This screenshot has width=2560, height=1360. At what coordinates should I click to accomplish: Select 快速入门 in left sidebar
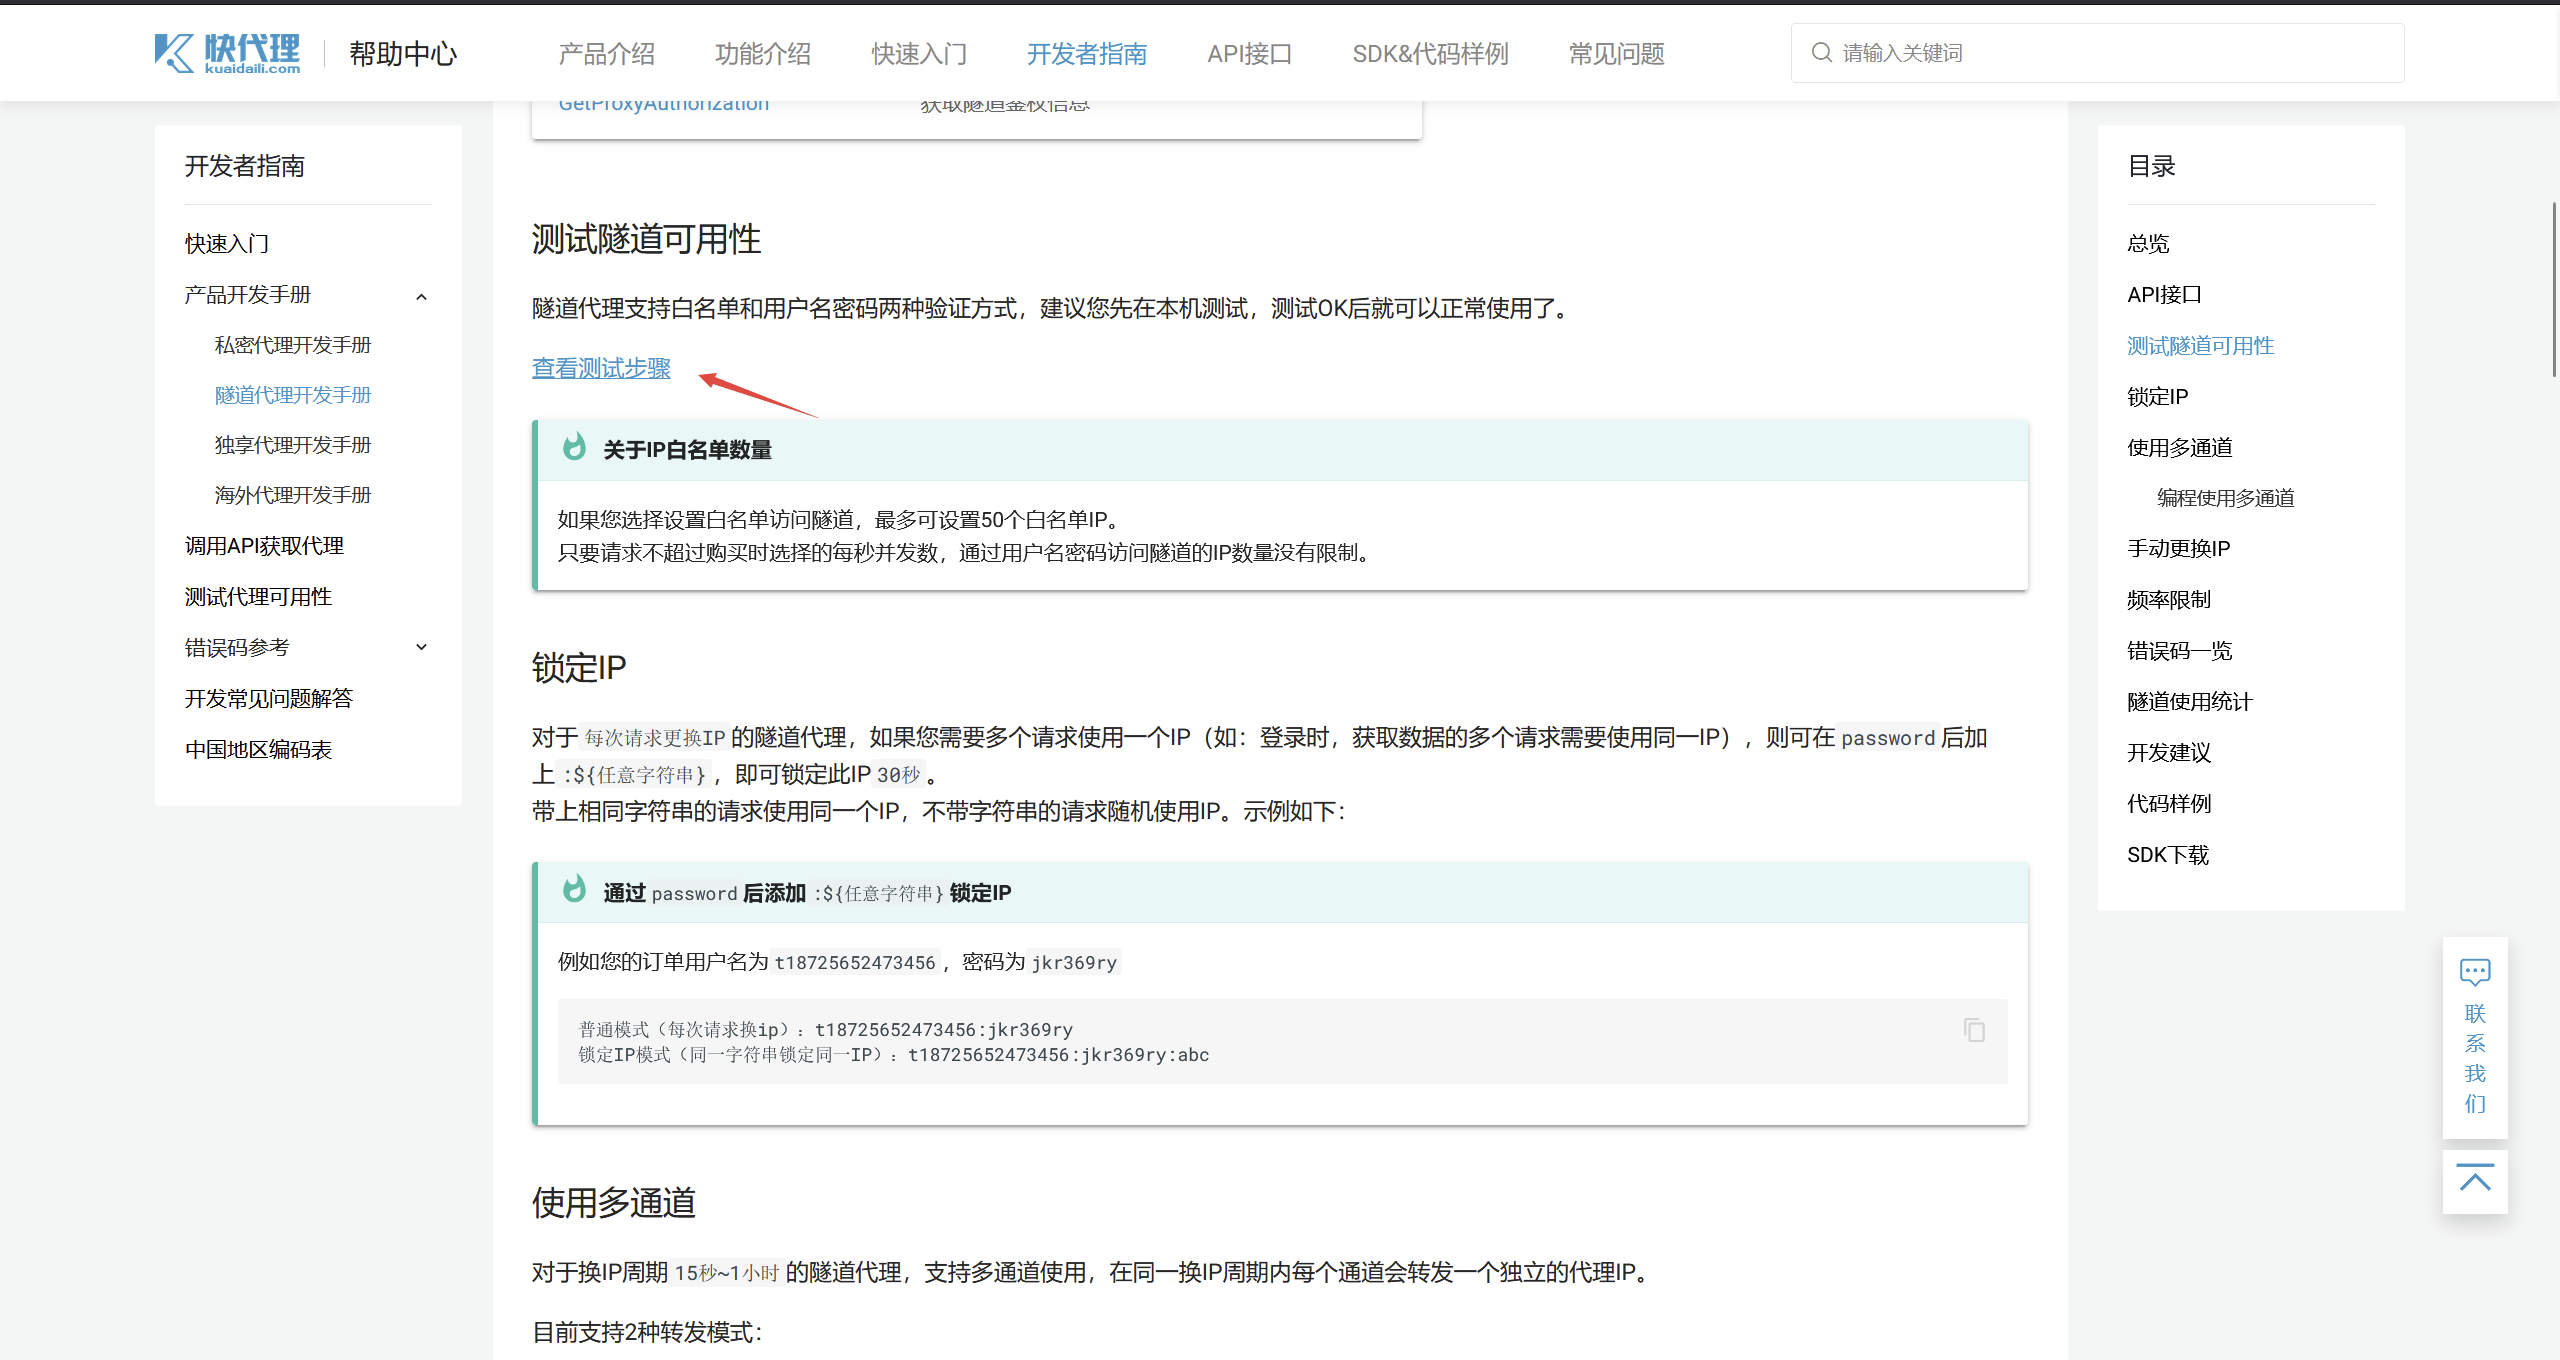click(x=227, y=243)
